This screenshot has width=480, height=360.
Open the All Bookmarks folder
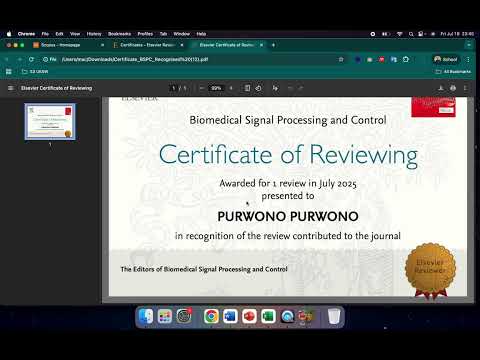click(453, 72)
